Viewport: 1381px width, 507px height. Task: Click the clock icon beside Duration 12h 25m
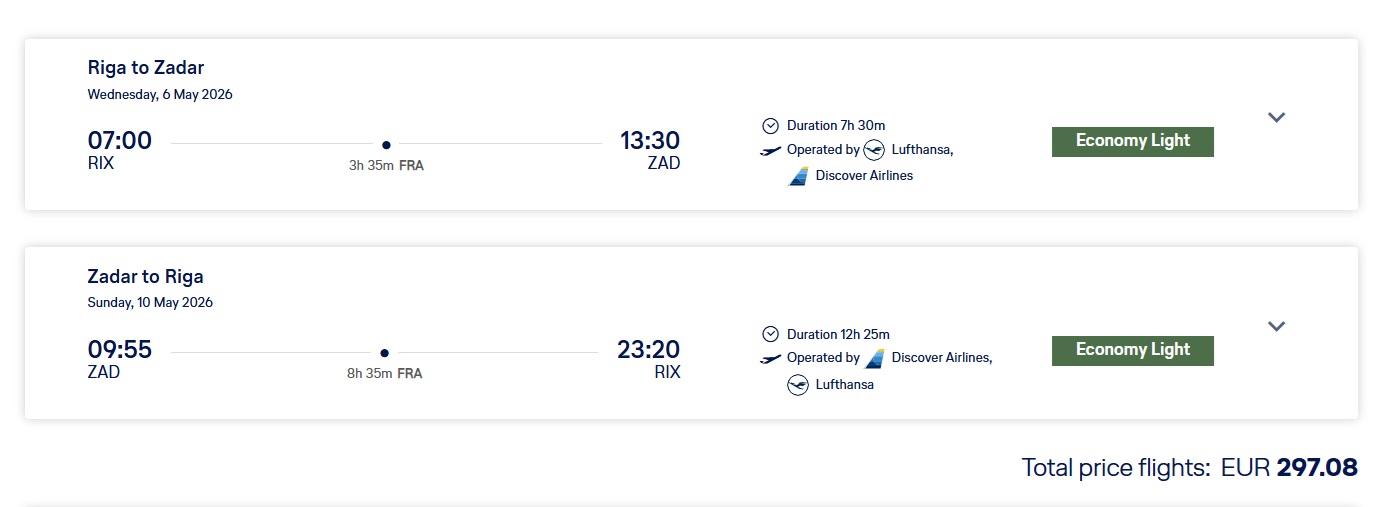tap(770, 334)
